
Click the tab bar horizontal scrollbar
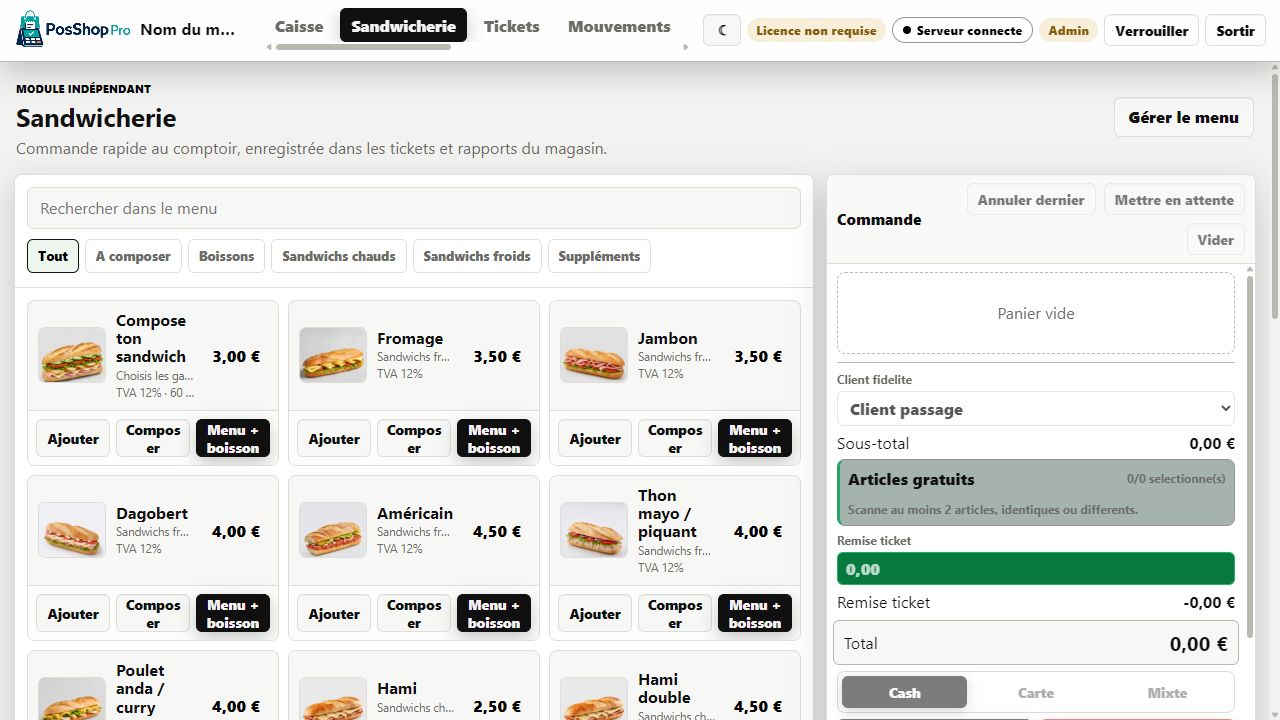point(363,47)
